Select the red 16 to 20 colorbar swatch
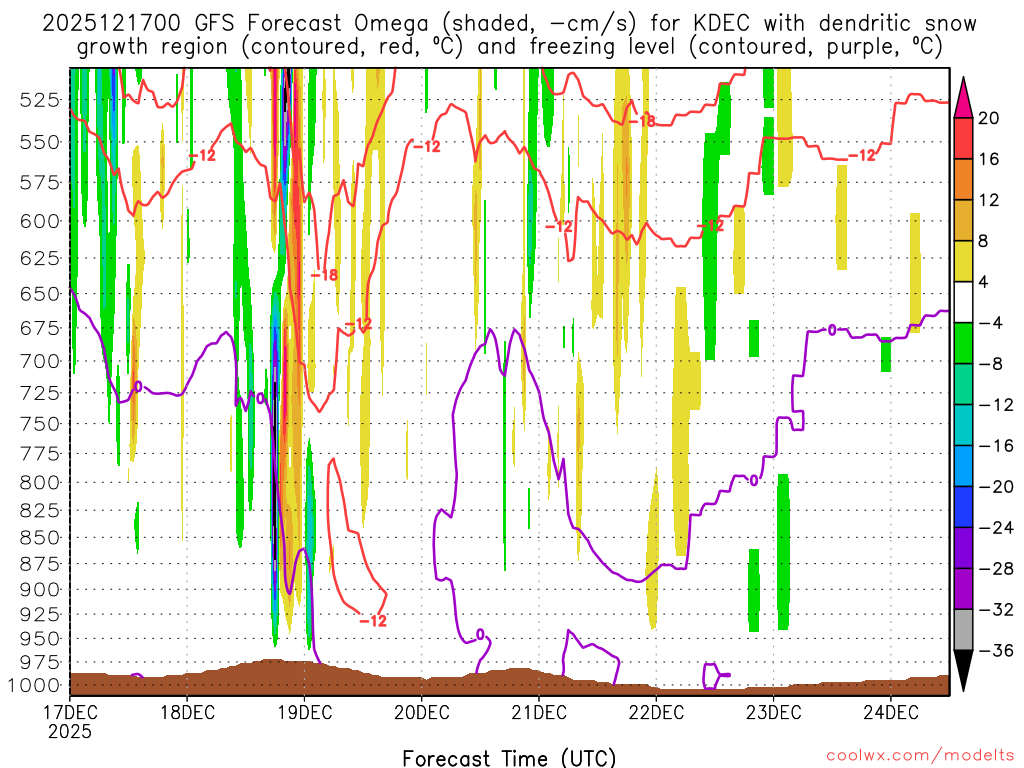 (963, 138)
